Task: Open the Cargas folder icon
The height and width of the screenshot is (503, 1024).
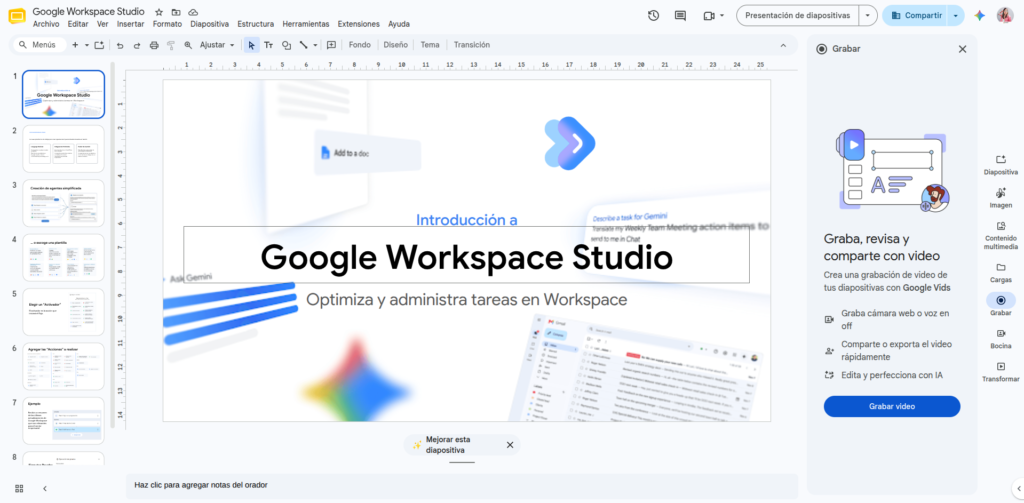Action: pos(1000,273)
